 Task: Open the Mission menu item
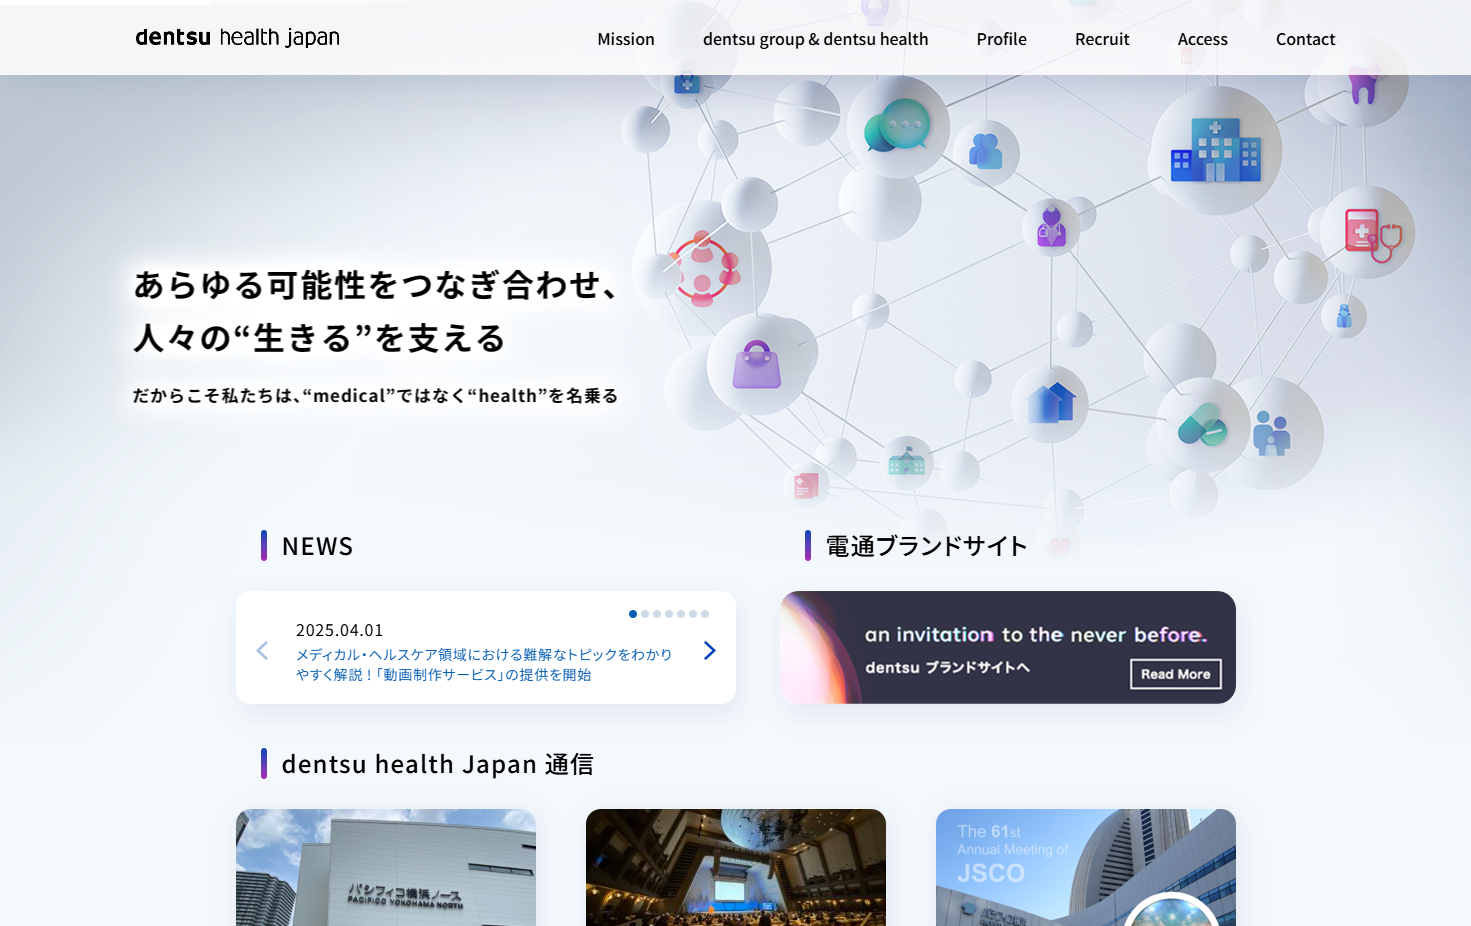tap(626, 39)
